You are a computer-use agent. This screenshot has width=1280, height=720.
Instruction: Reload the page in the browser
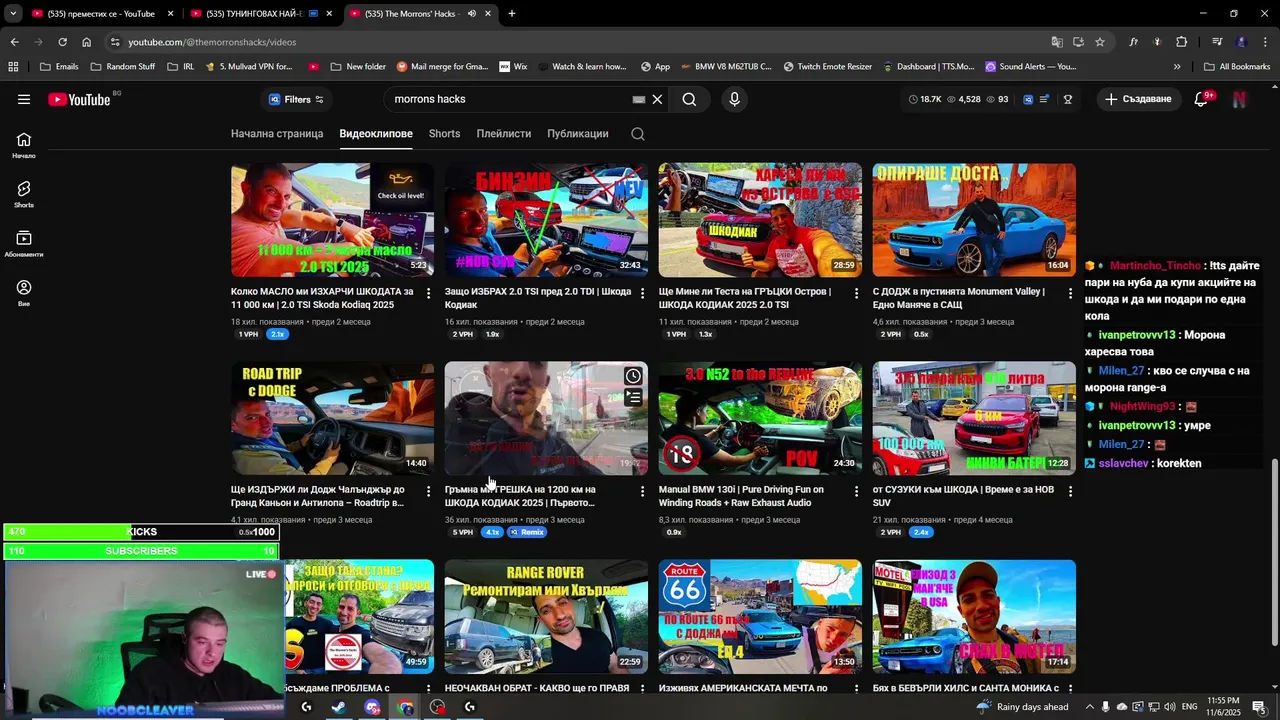(x=62, y=42)
